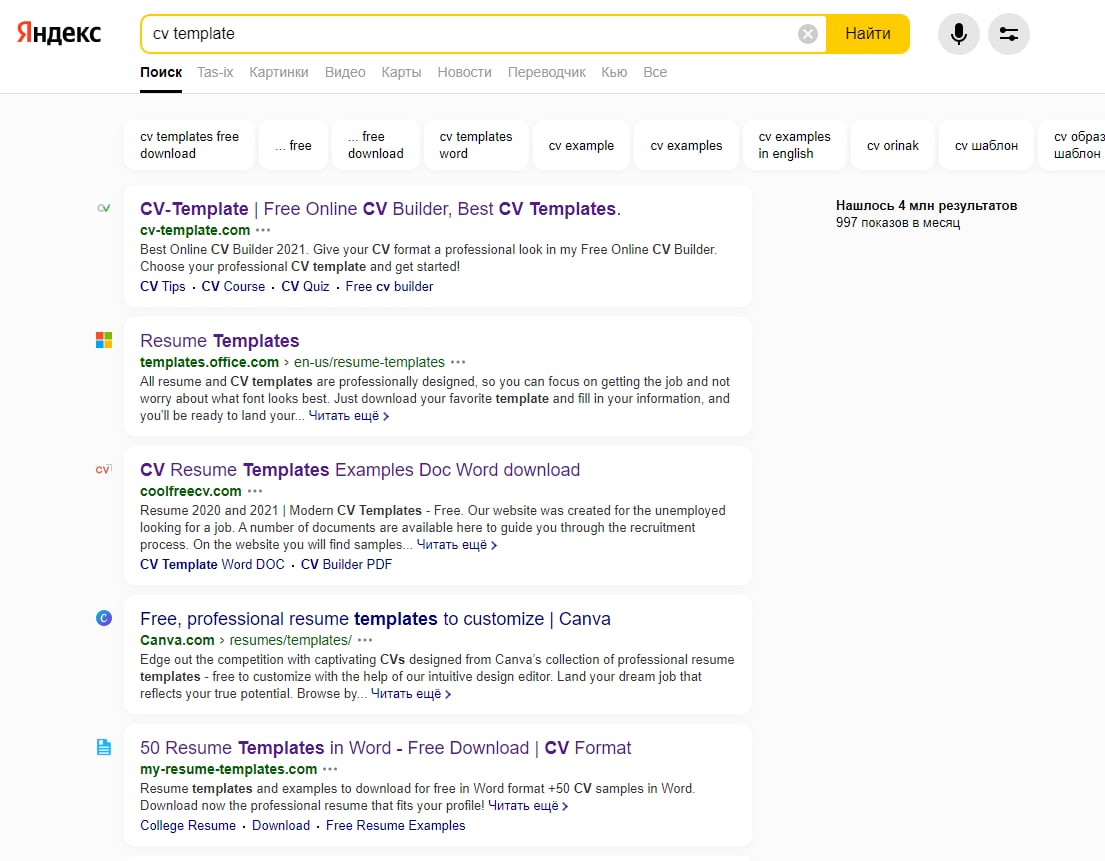Click '997 показов в месяц' text
This screenshot has width=1105, height=861.
898,223
